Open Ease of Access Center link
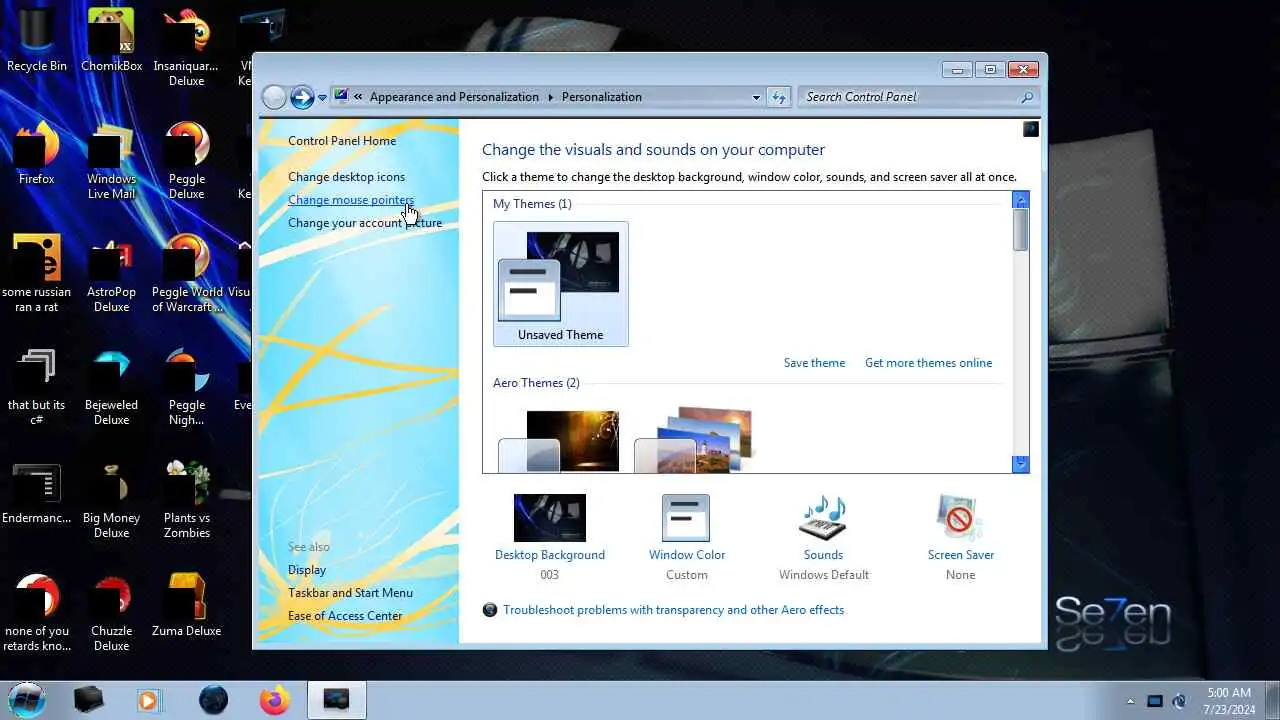1280x720 pixels. pyautogui.click(x=345, y=616)
